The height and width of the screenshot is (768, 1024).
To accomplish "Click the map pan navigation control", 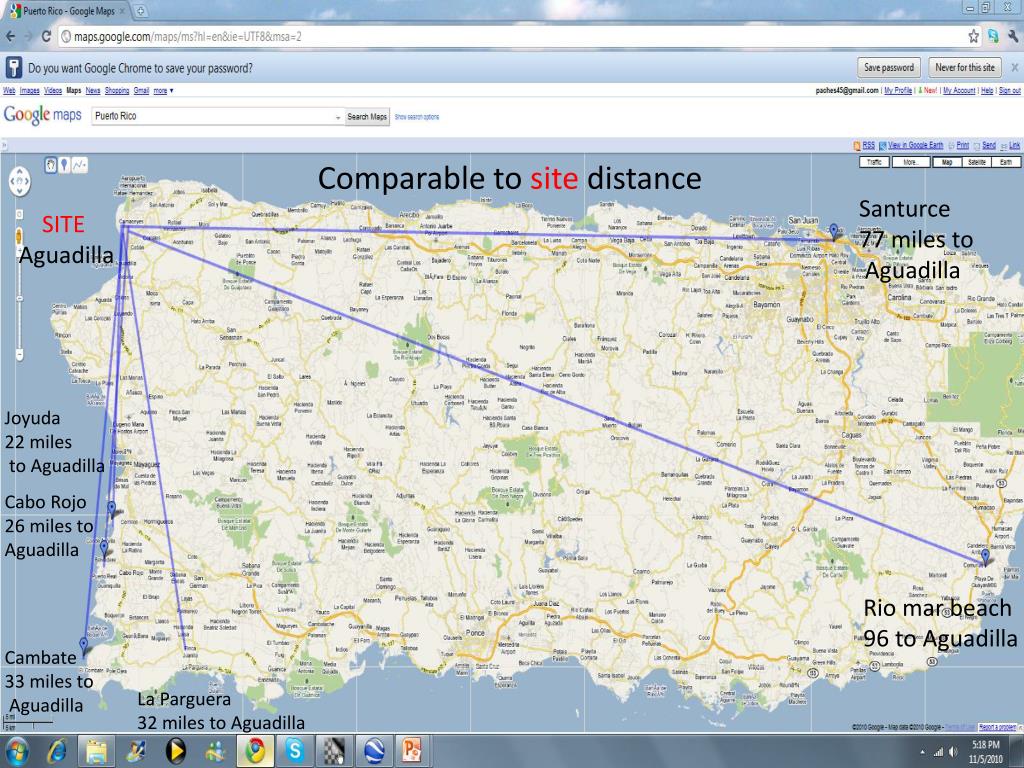I will click(19, 181).
